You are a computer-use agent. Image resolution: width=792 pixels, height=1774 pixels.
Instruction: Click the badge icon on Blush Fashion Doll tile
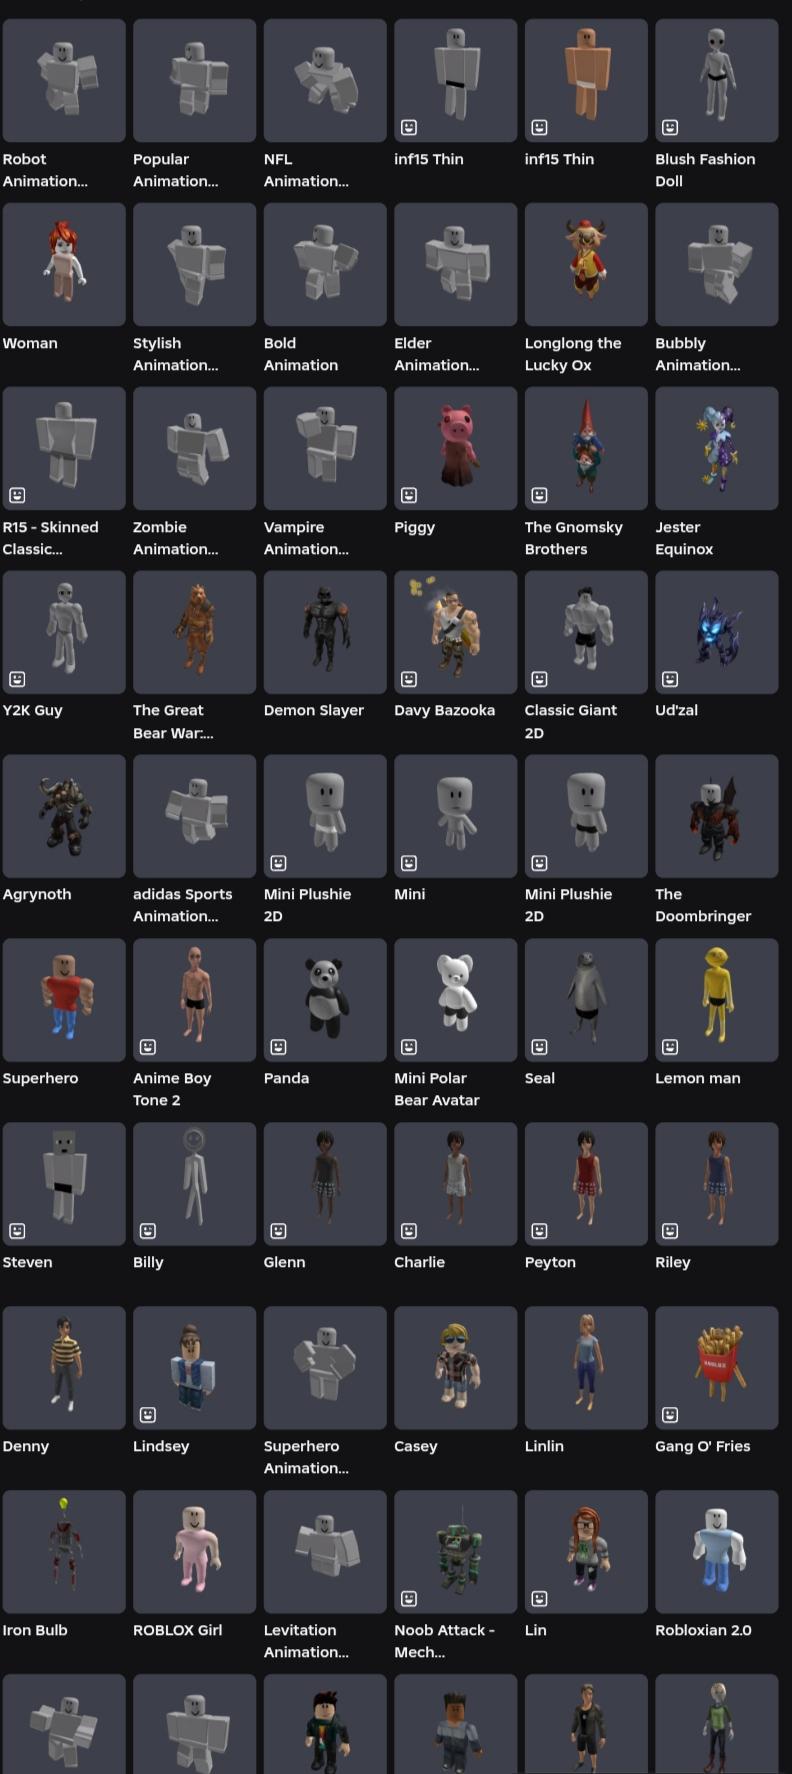[670, 127]
